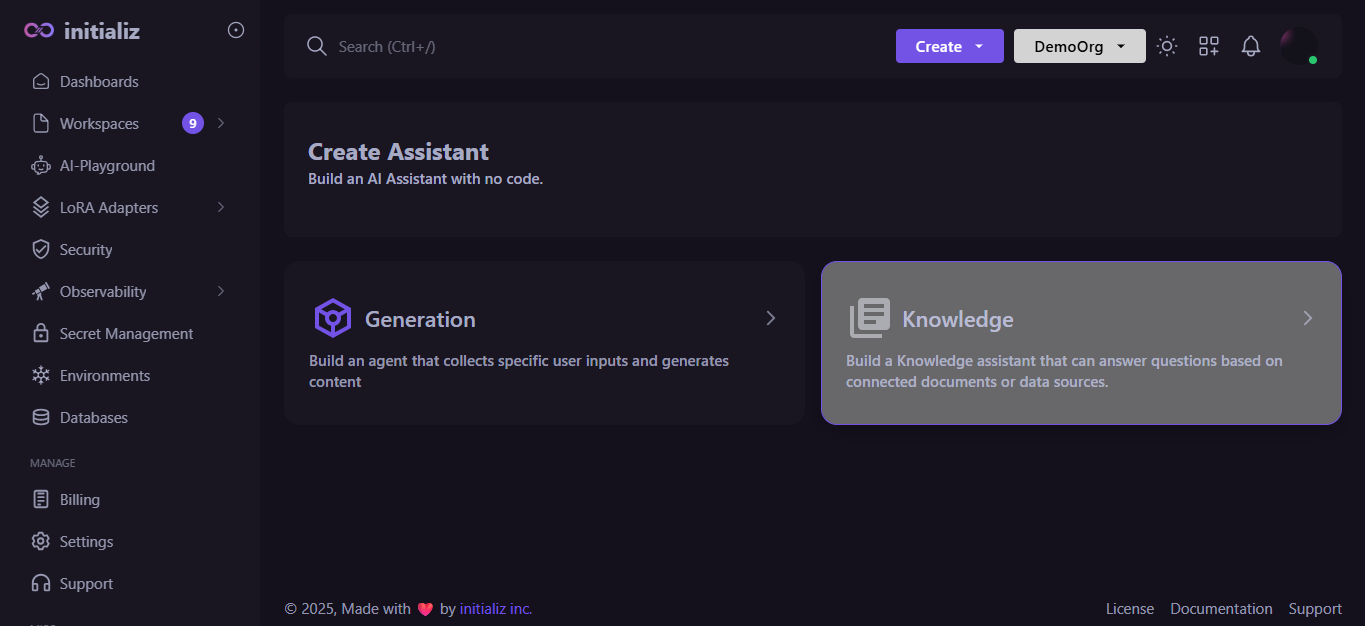Expand the Workspaces submenu chevron
Viewport: 1365px width, 626px height.
coord(221,123)
